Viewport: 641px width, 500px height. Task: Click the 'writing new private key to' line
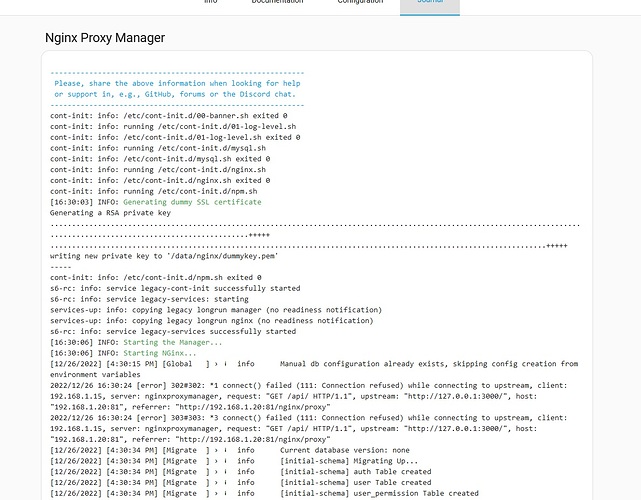tap(164, 256)
